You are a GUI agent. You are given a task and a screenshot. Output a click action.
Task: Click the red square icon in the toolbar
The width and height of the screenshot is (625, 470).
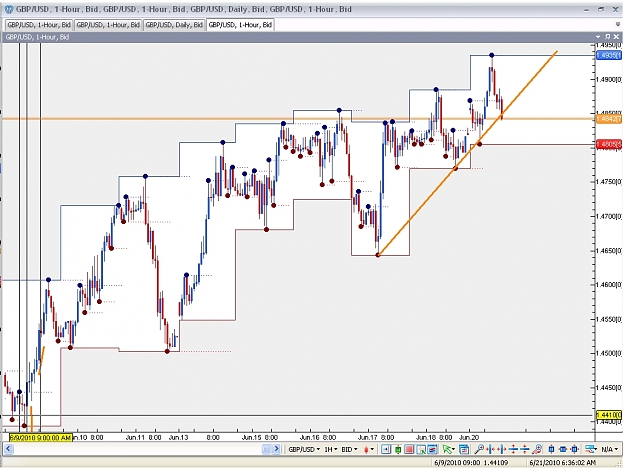[x=409, y=449]
